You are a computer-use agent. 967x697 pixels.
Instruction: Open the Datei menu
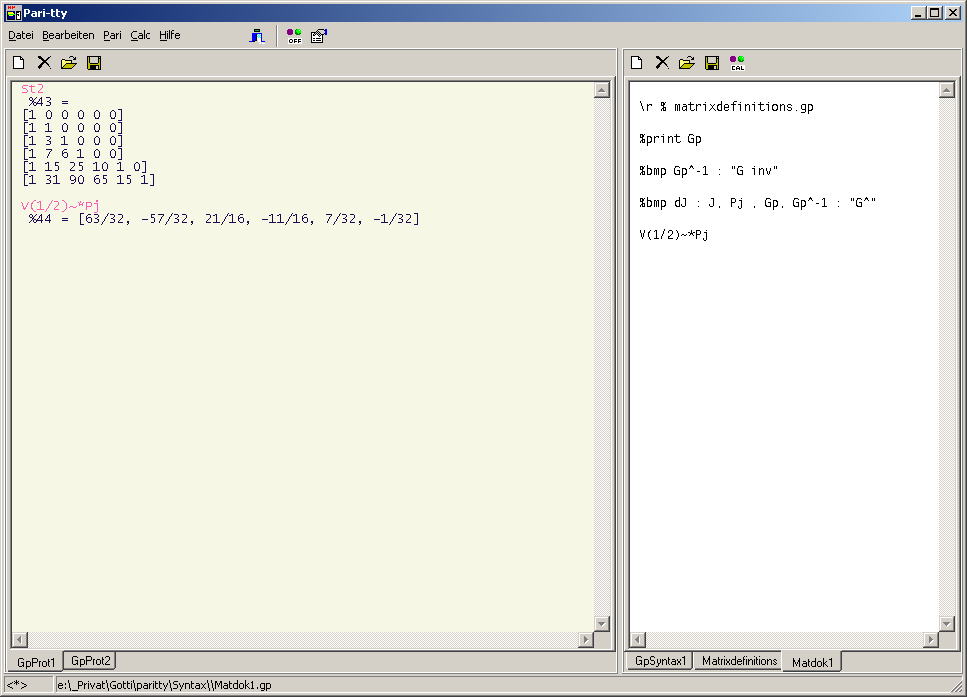(x=21, y=35)
